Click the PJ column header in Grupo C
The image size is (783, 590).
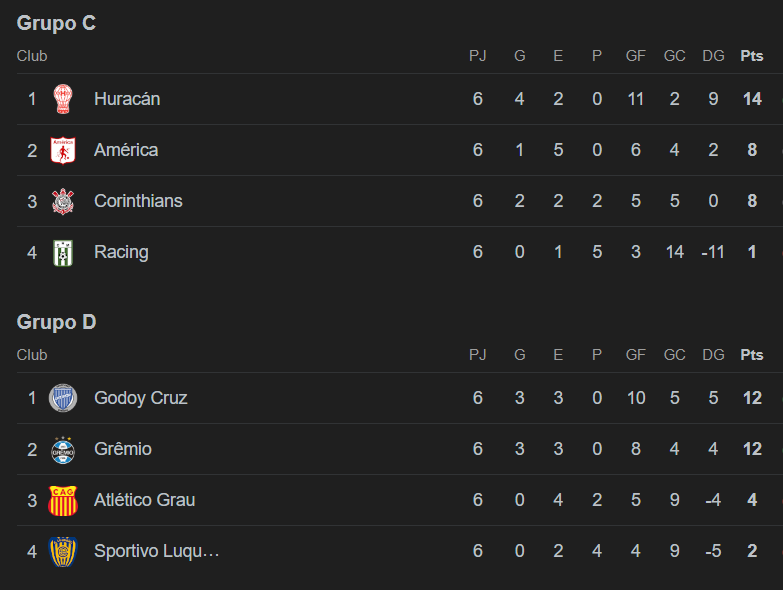[477, 55]
